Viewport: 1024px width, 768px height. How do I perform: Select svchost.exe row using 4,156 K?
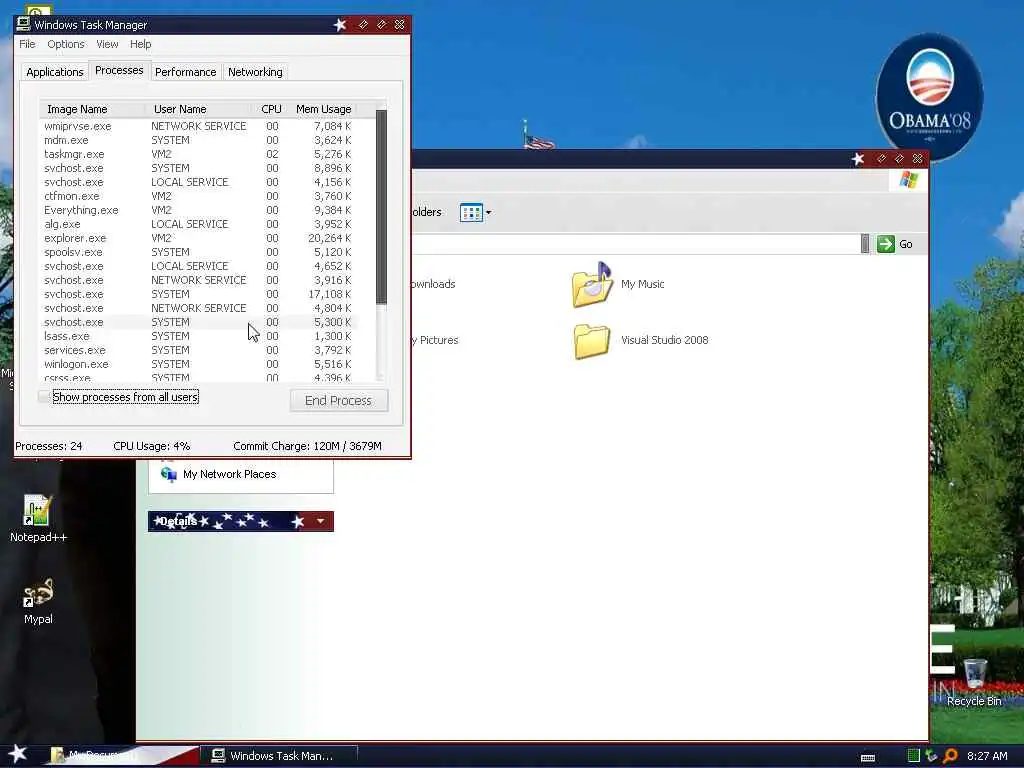click(198, 182)
